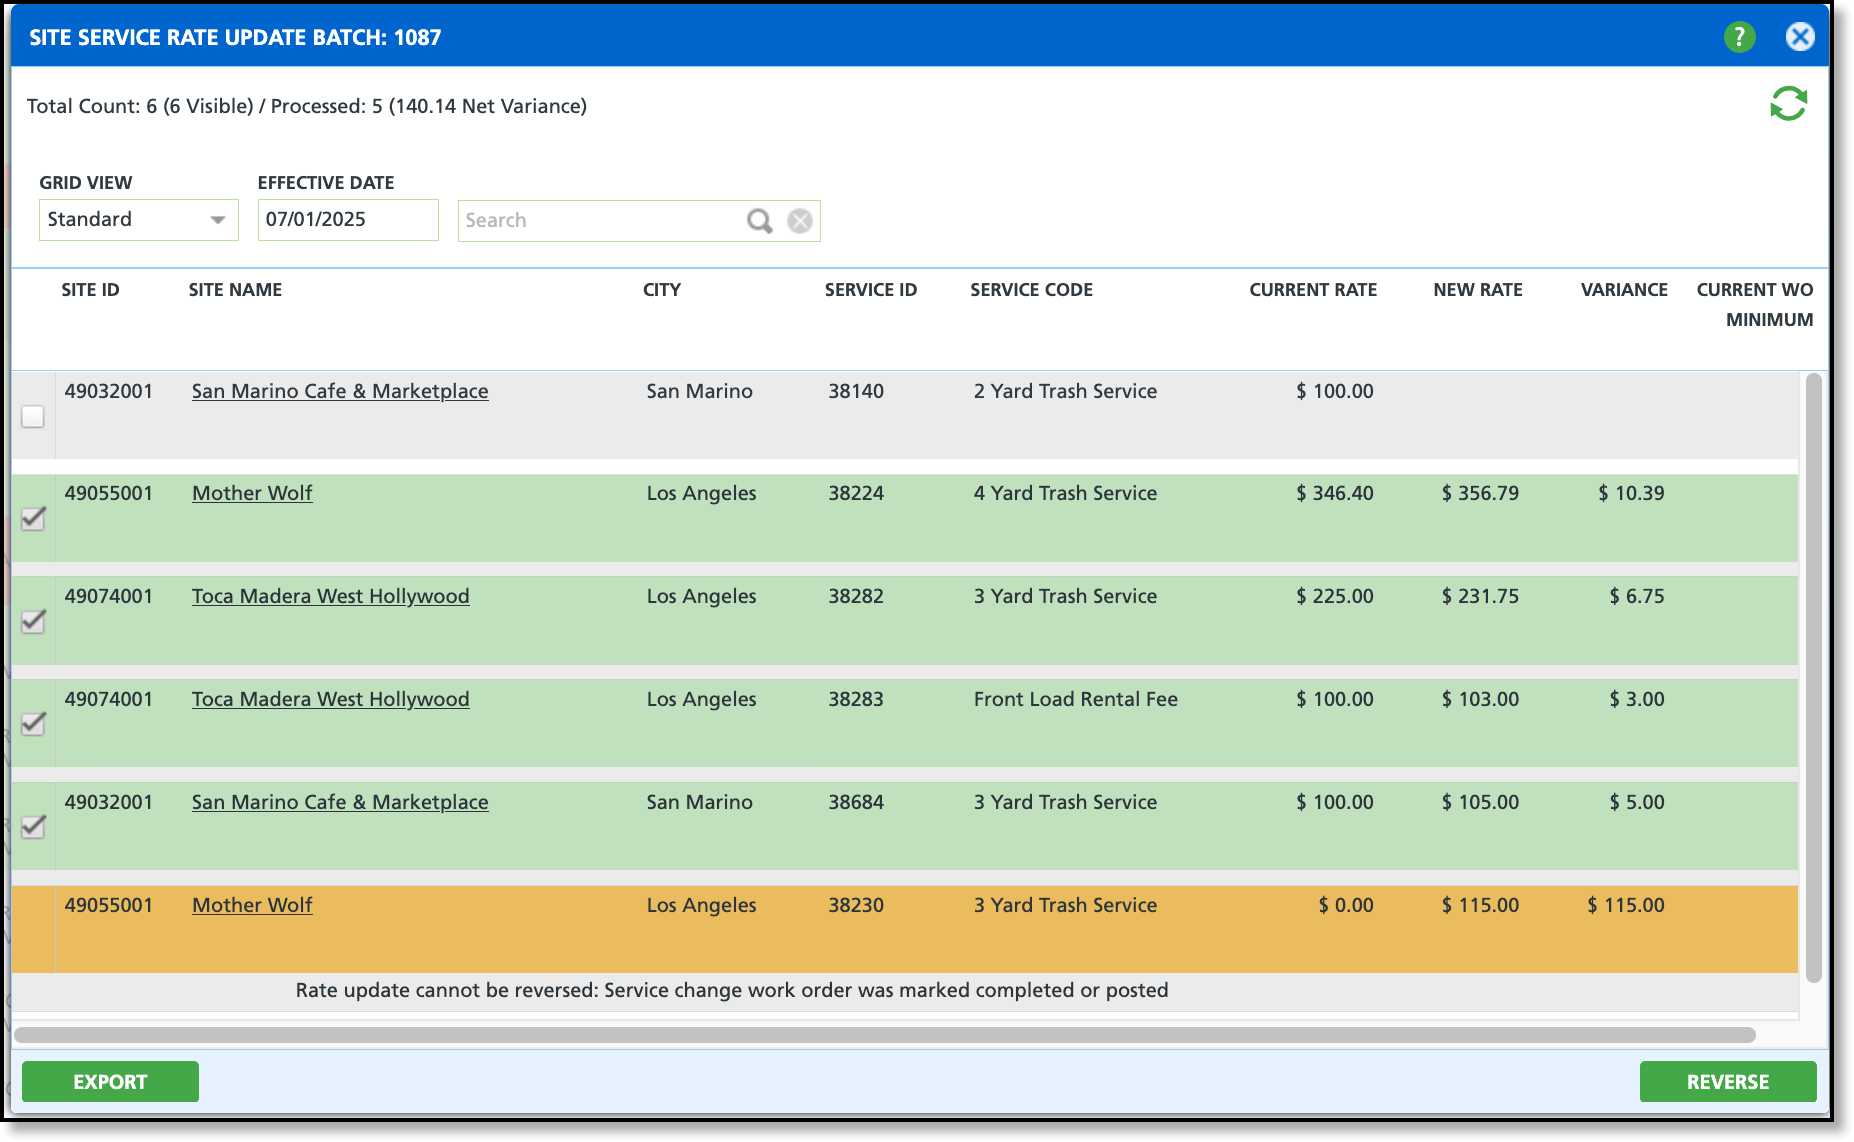Click the green refresh arrows icon
This screenshot has width=1854, height=1142.
1788,104
